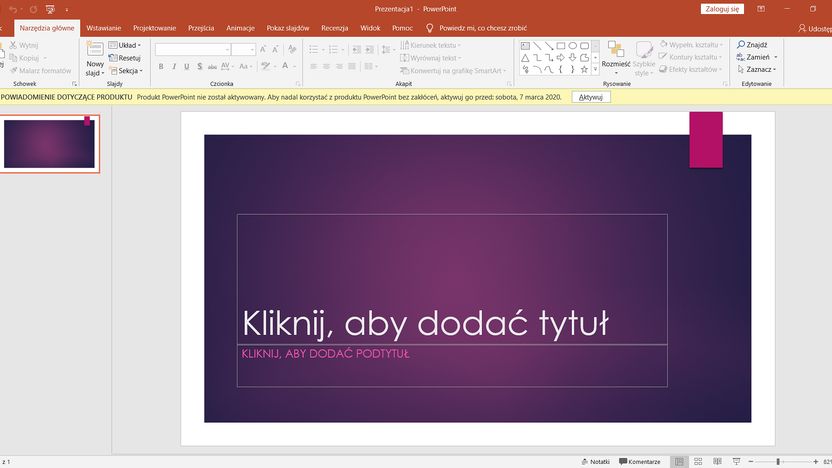832x468 pixels.
Task: Expand the shapes gallery
Action: coord(595,70)
